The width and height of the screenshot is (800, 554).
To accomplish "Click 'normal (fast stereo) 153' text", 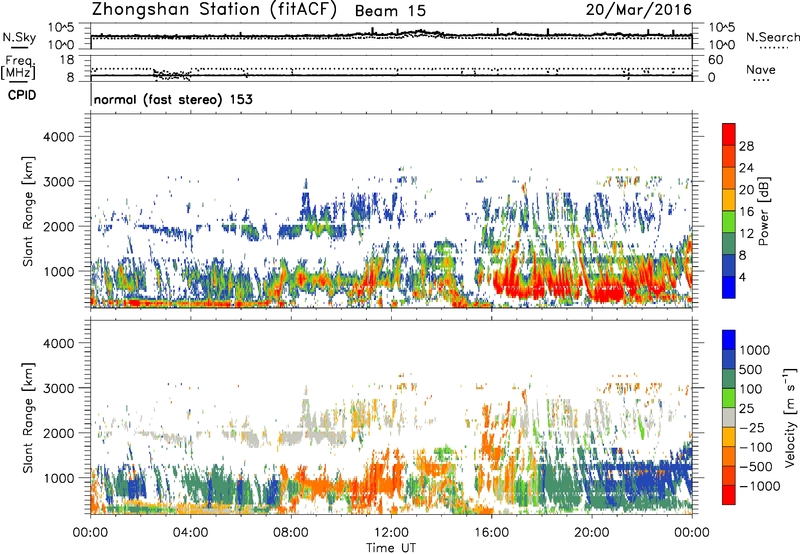I will [x=173, y=99].
